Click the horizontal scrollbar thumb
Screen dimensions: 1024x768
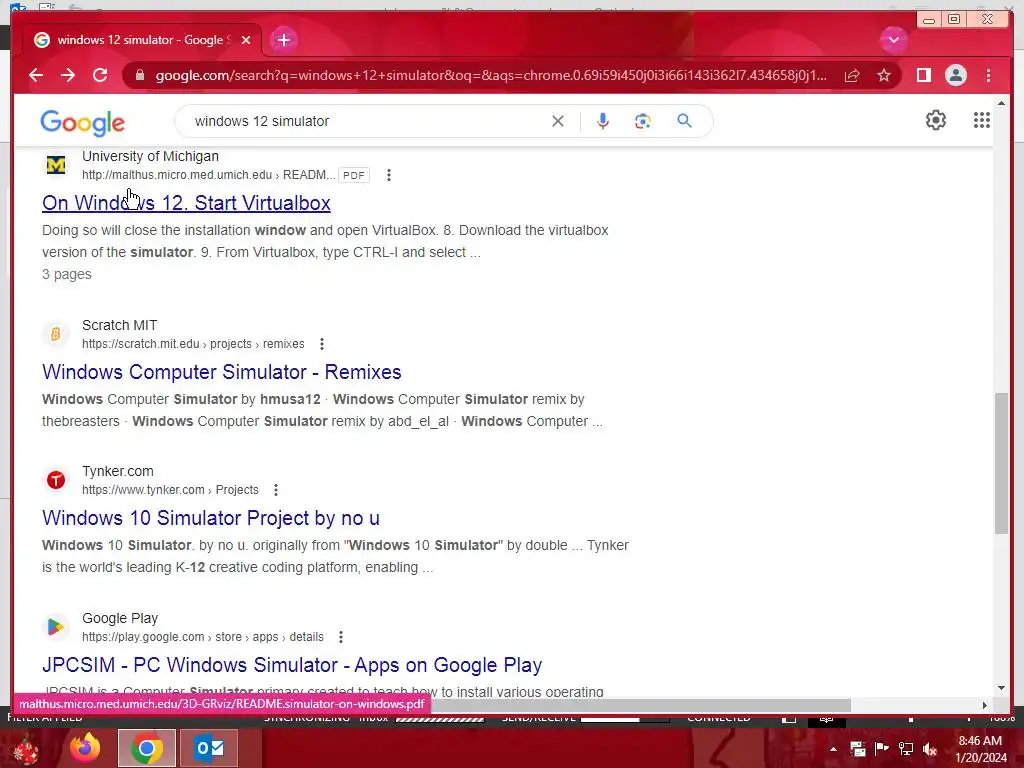pos(640,705)
